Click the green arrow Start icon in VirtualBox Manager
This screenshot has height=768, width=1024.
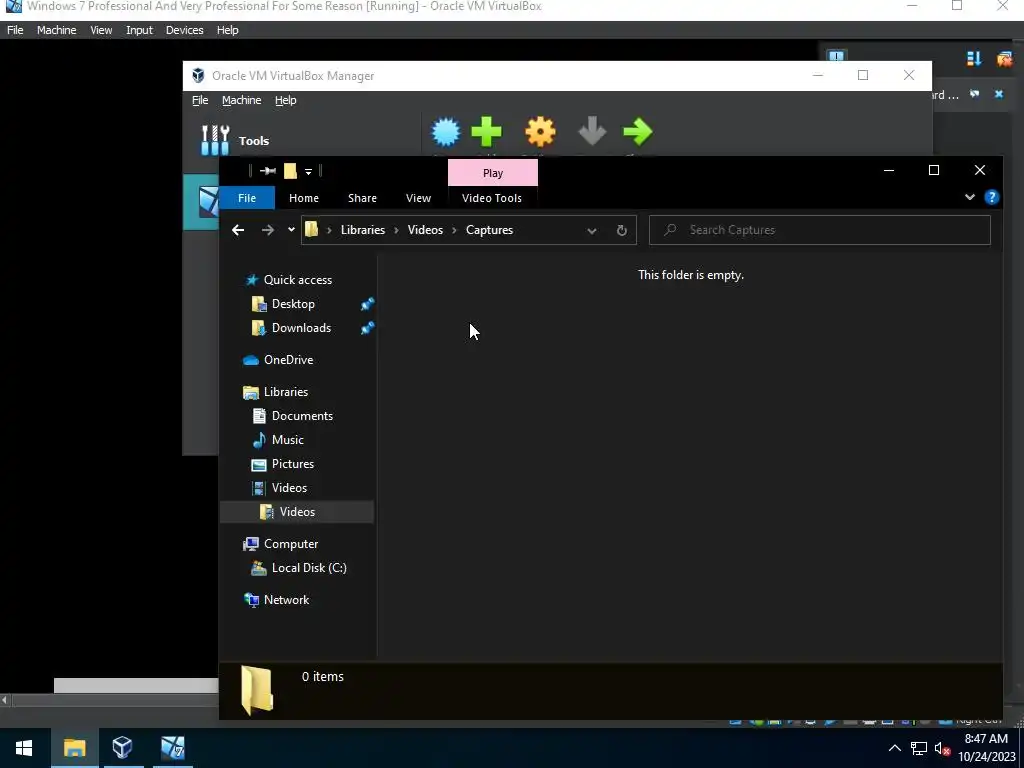638,131
